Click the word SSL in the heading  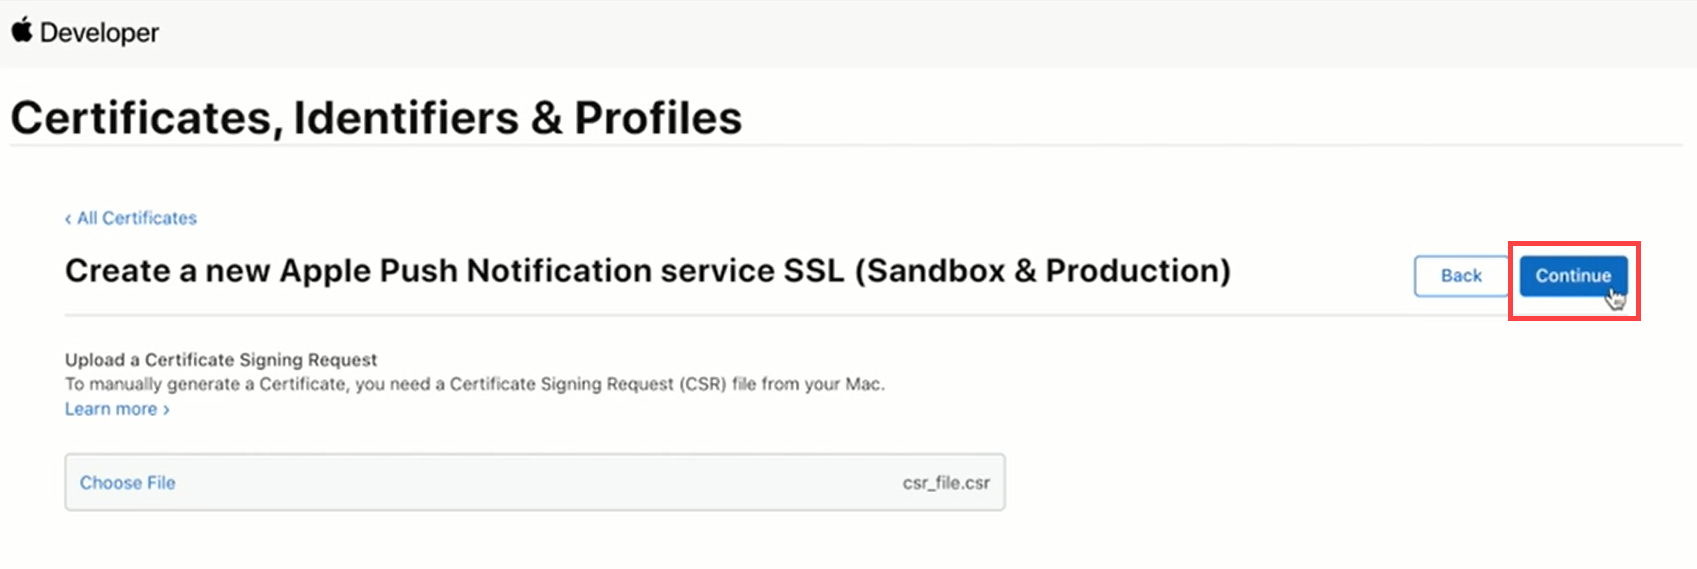pyautogui.click(x=814, y=271)
